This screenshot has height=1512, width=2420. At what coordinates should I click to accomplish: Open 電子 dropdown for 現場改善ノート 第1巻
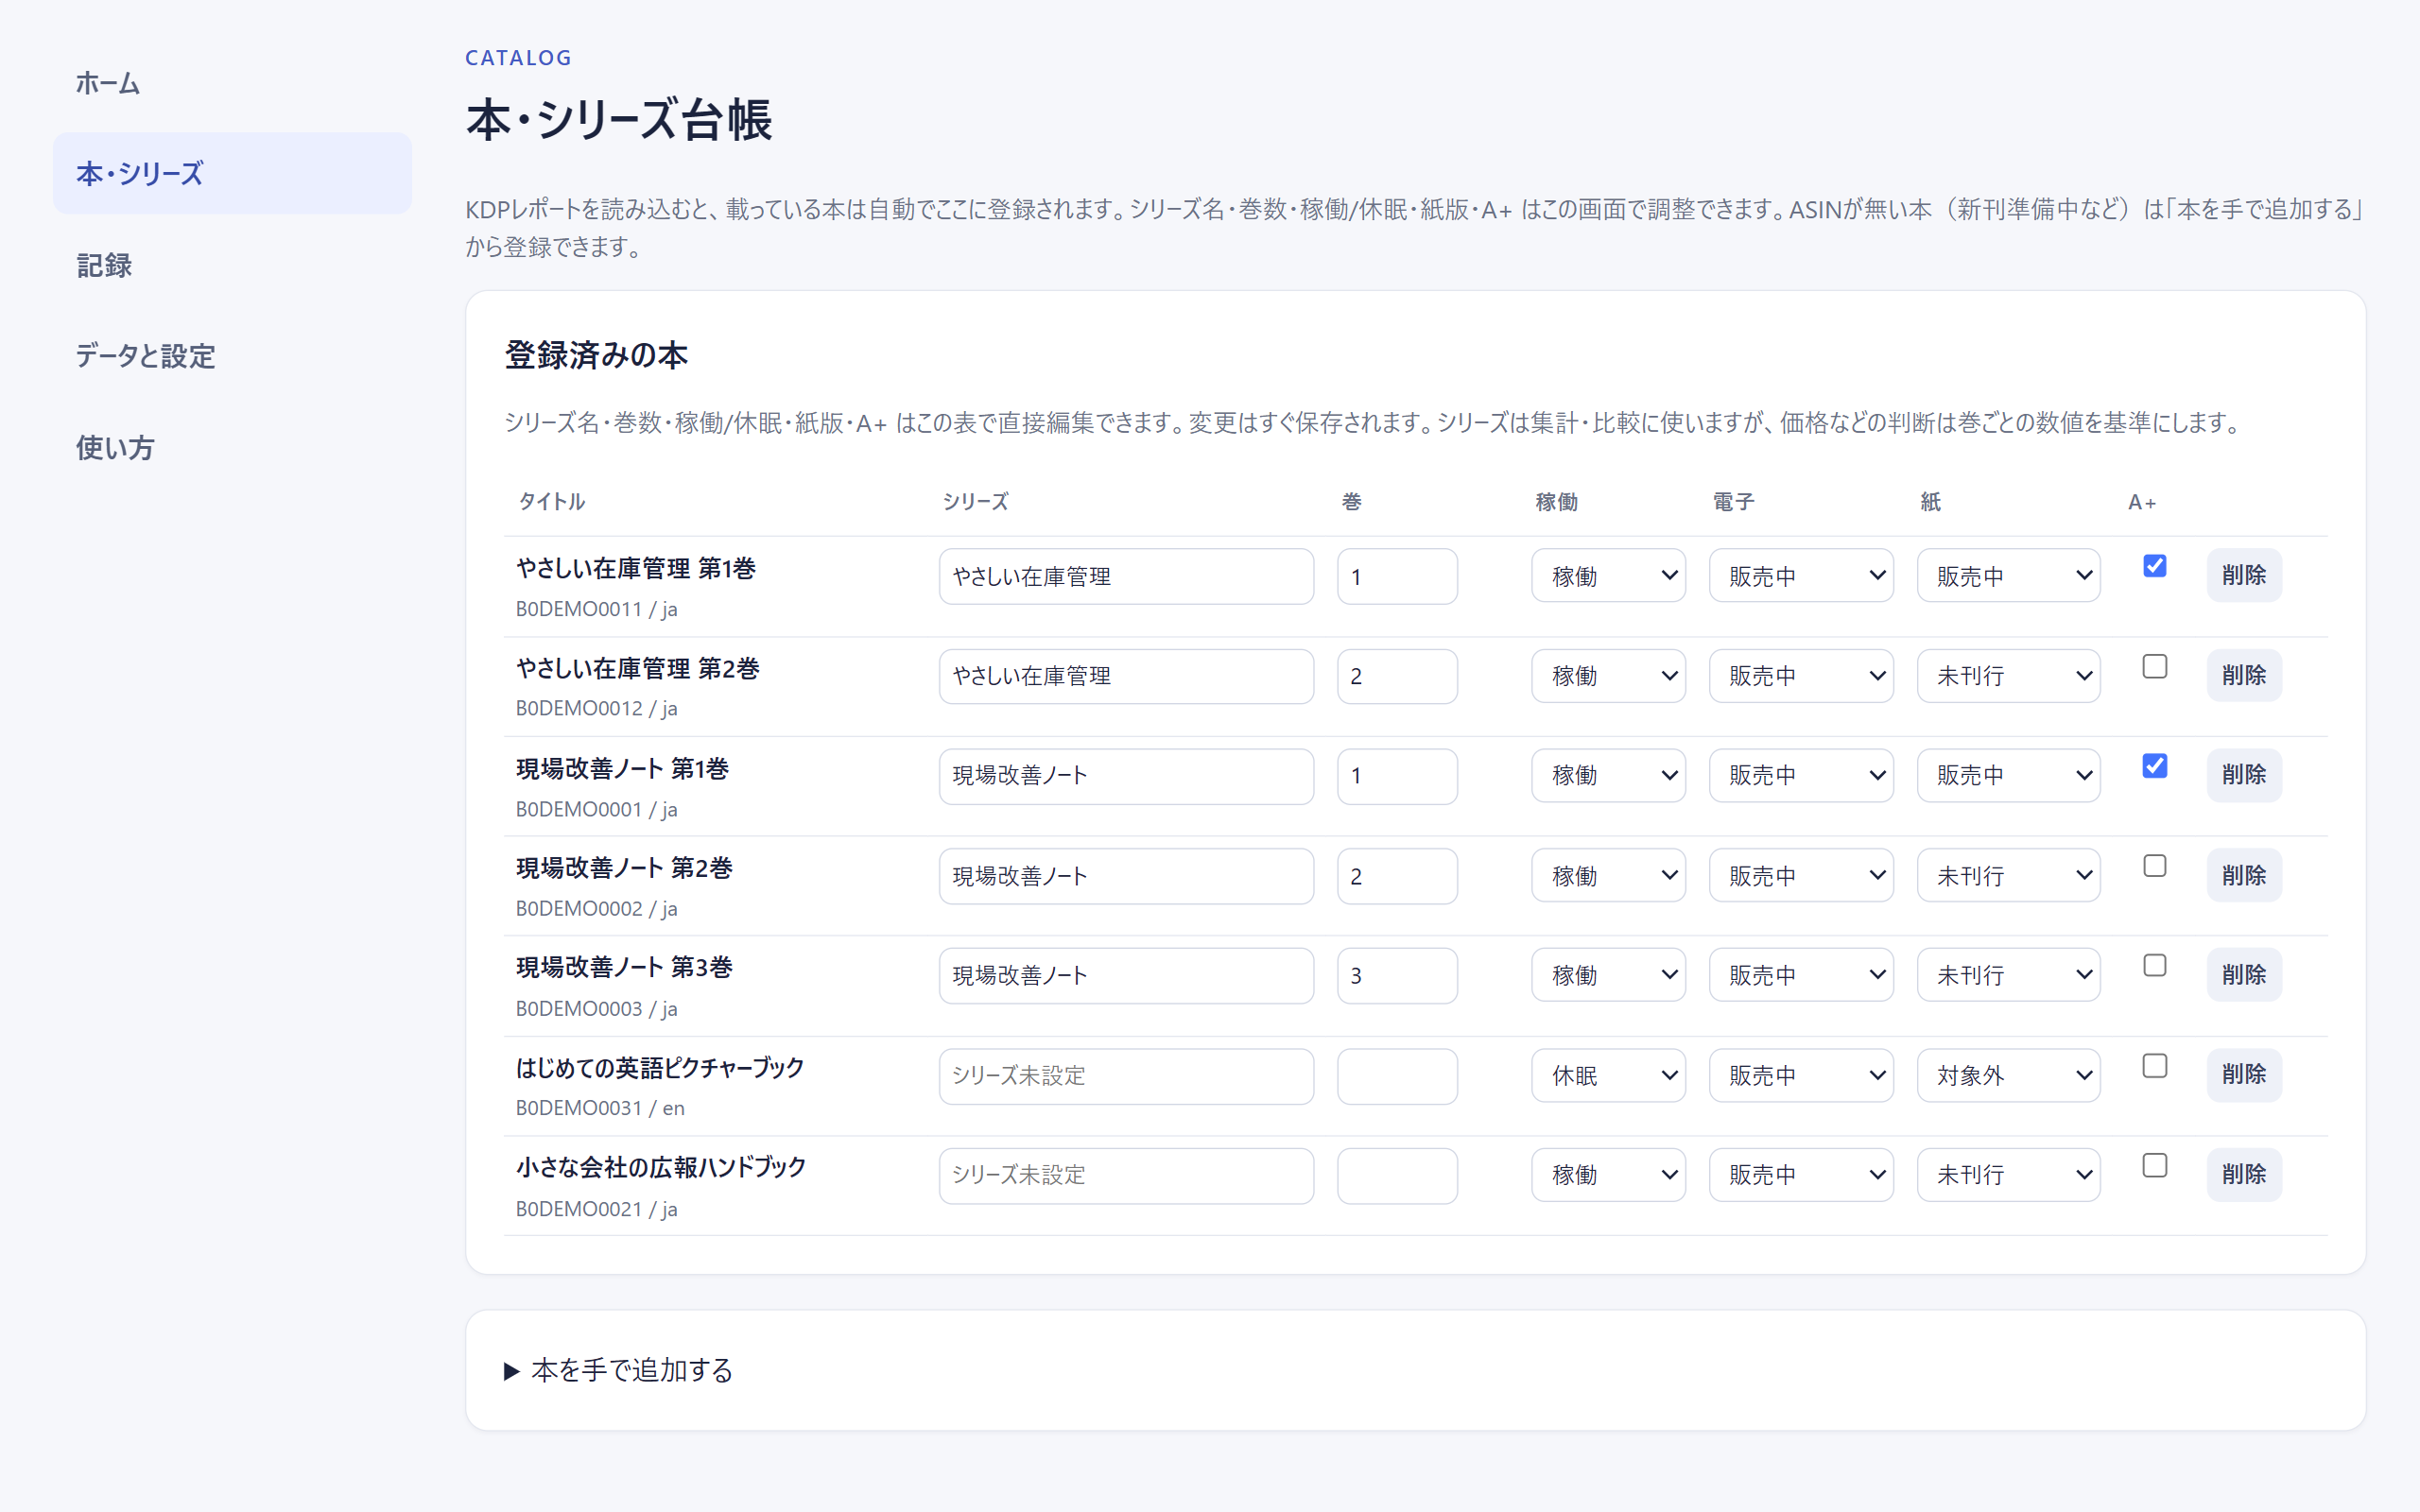(1801, 775)
